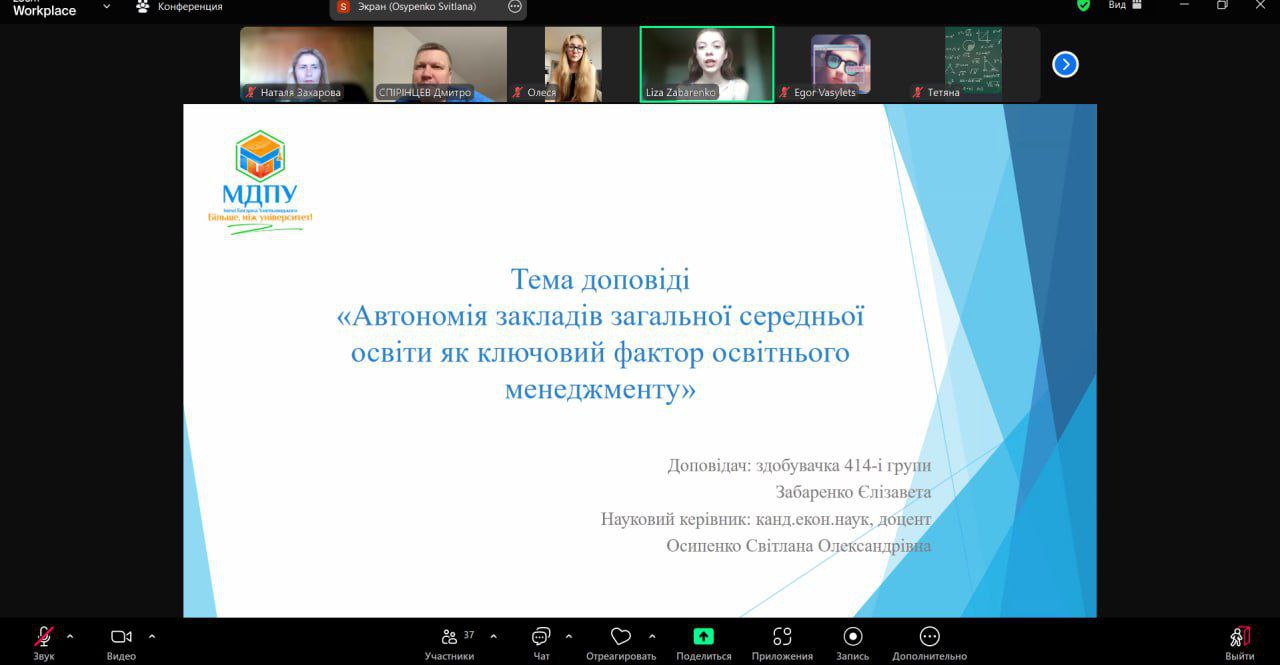Click the green Поделиться share screen icon
Screen dimensions: 1280x665
click(703, 637)
